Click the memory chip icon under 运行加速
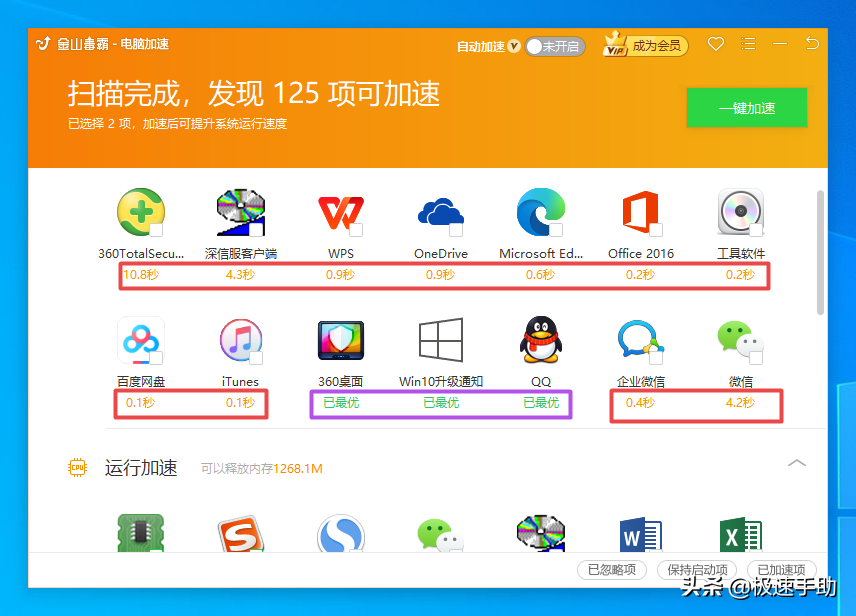 (x=141, y=533)
